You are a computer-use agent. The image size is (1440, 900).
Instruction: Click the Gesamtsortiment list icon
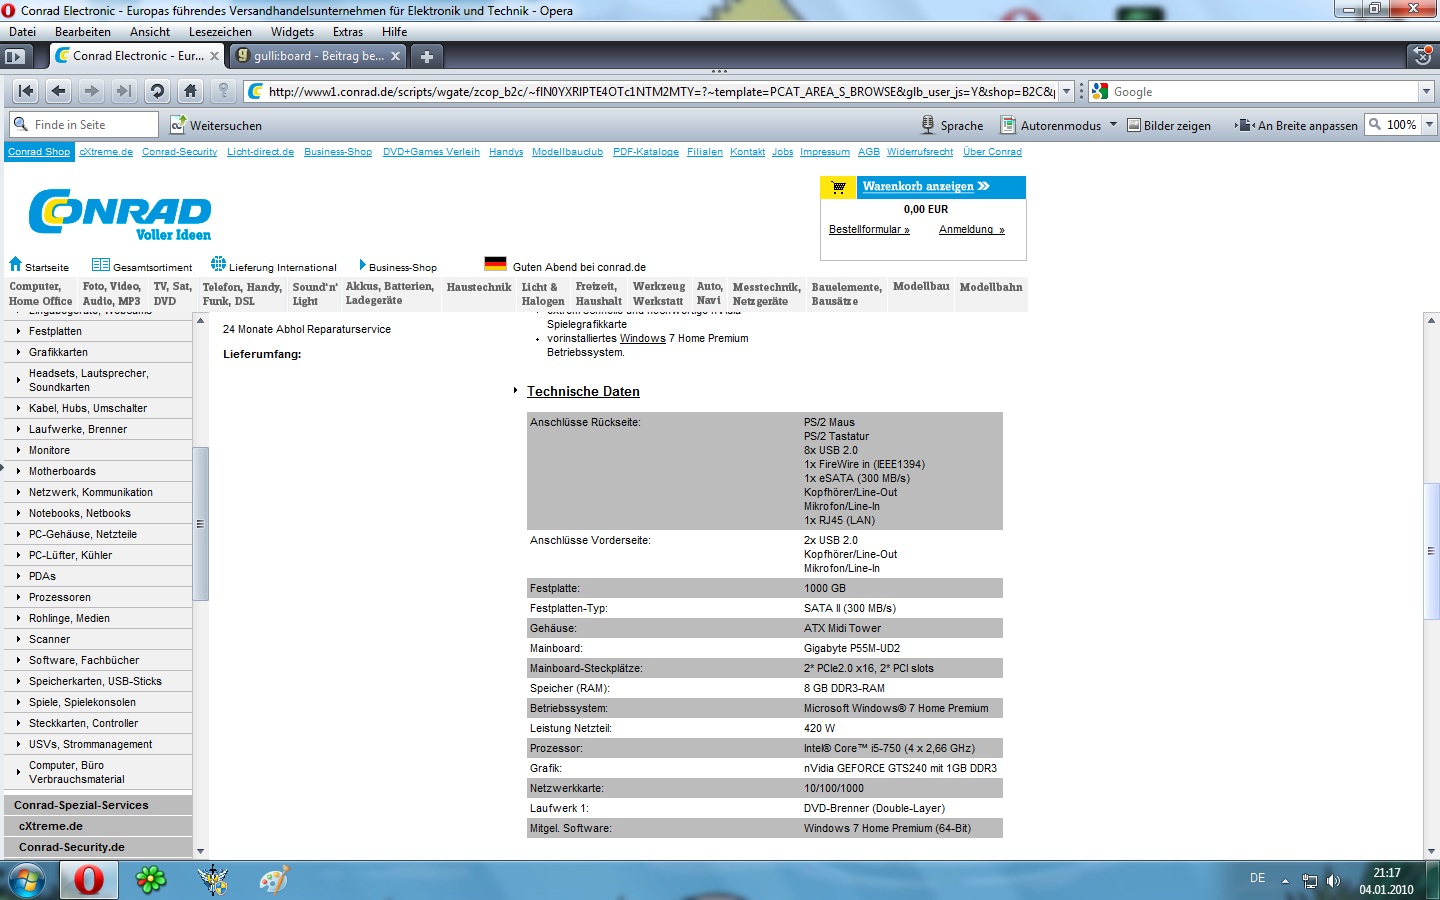point(100,265)
